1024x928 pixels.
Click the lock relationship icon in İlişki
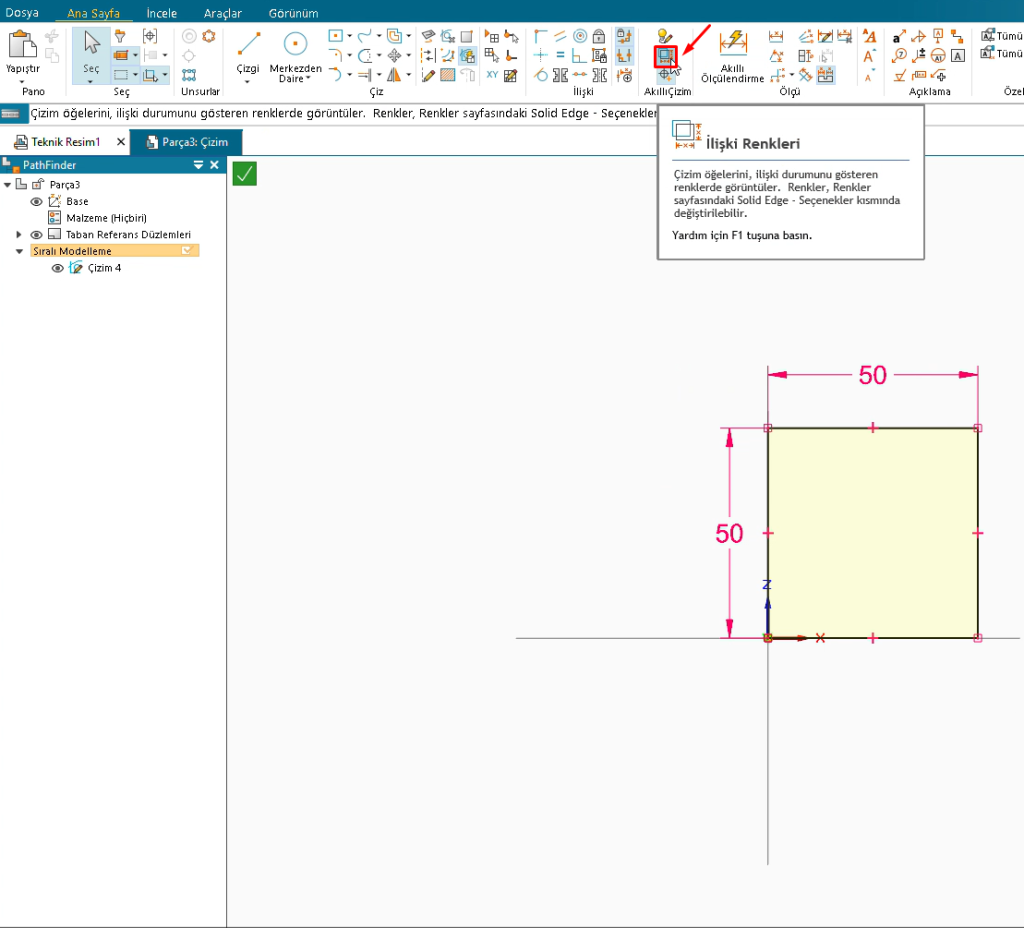pyautogui.click(x=599, y=36)
